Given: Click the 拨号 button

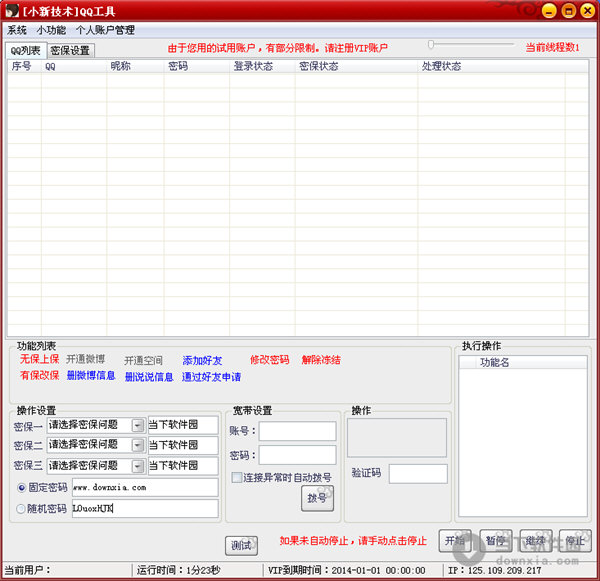Looking at the screenshot, I should (x=317, y=498).
